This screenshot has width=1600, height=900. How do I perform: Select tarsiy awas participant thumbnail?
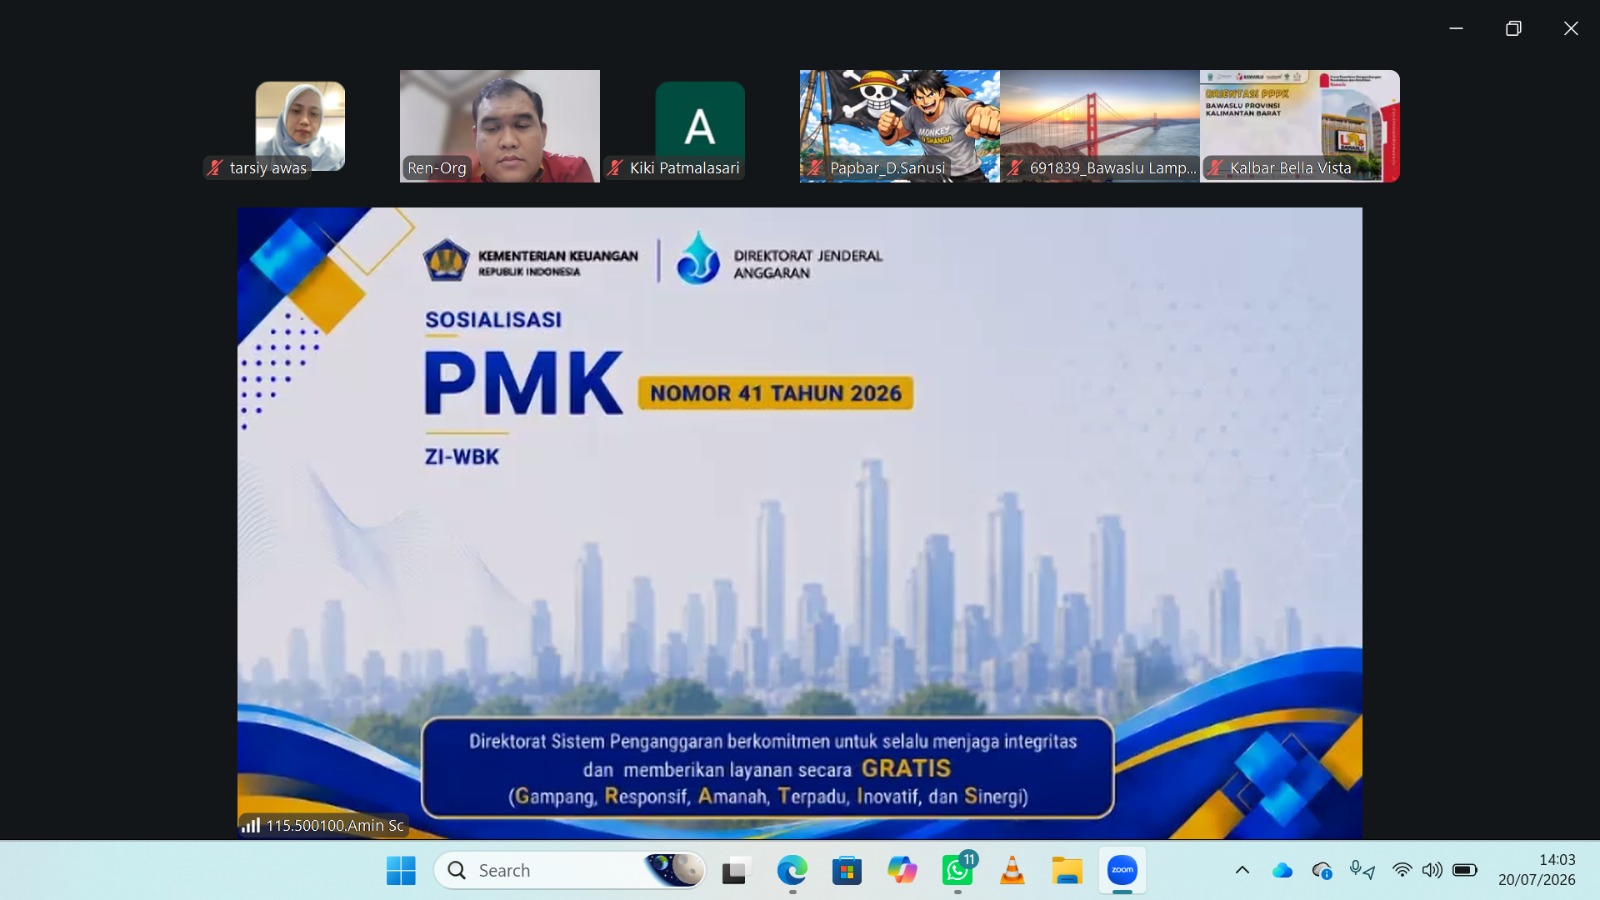[300, 126]
